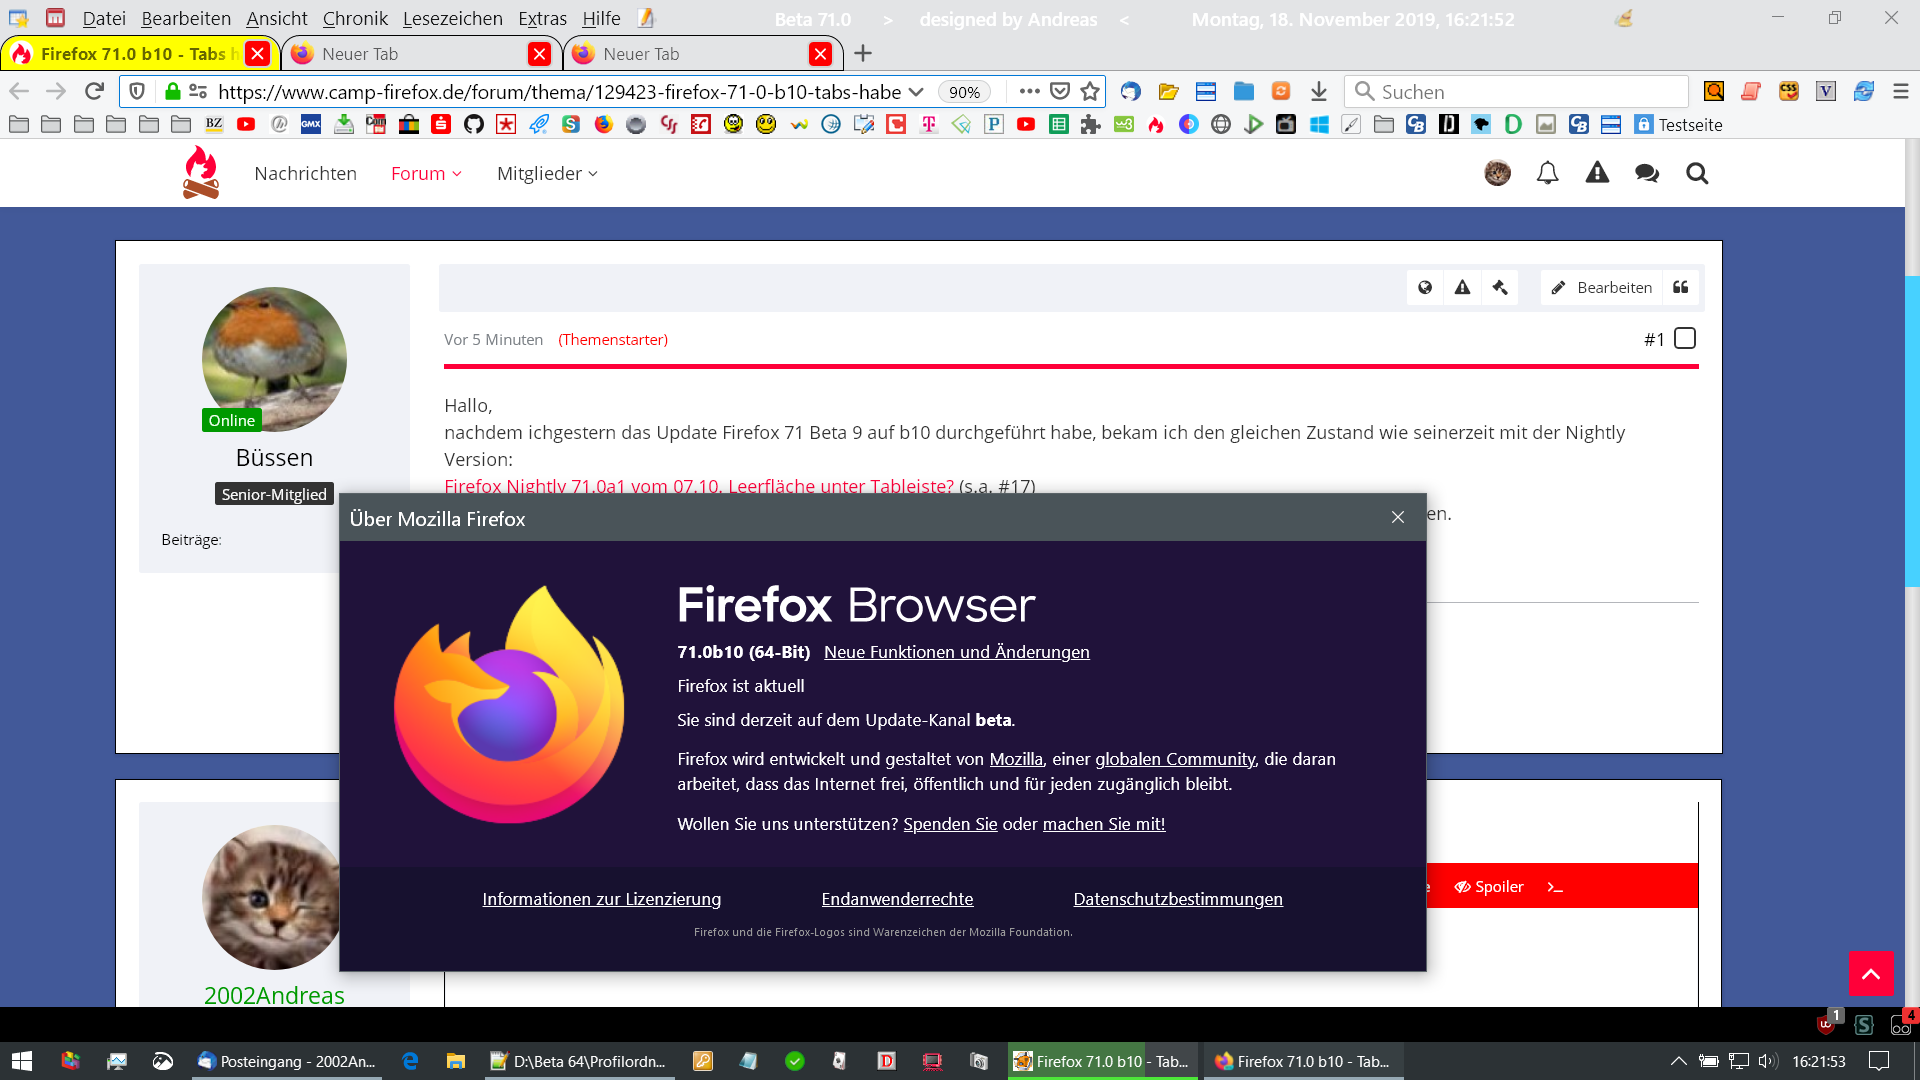
Task: Bookmark page with the star icon
Action: pos(1090,91)
